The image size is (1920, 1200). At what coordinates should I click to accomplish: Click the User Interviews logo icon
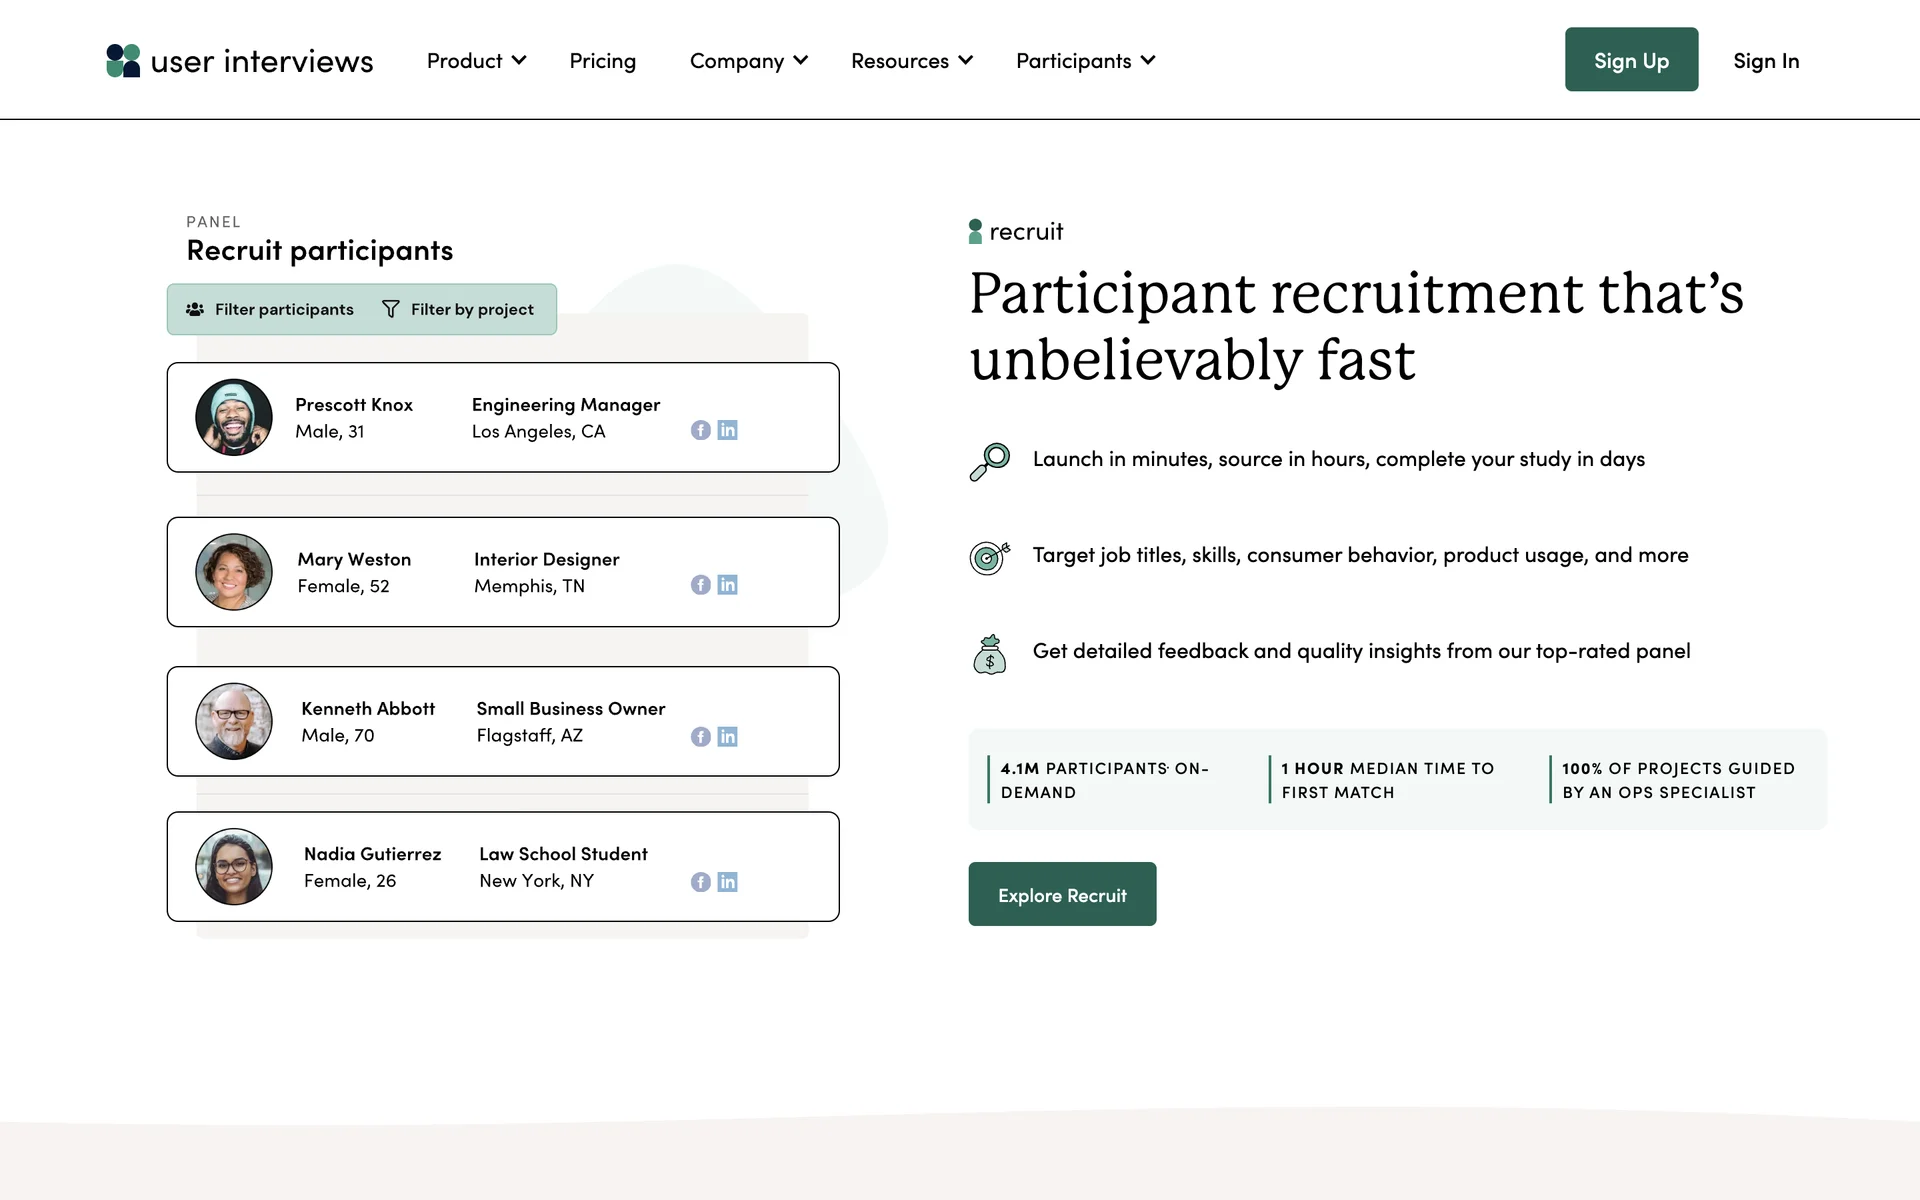(123, 61)
